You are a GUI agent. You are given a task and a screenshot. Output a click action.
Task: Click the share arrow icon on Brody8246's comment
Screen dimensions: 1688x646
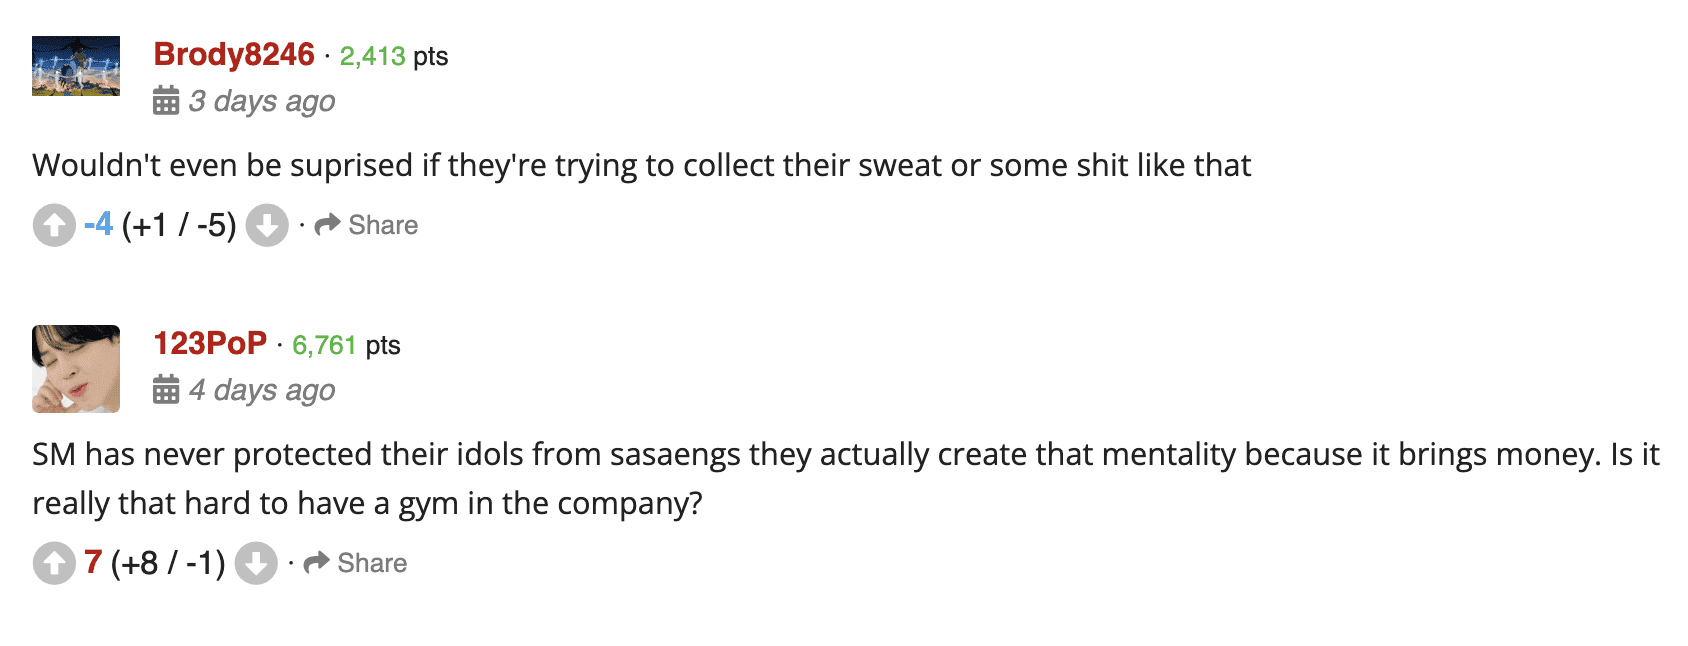pyautogui.click(x=327, y=225)
